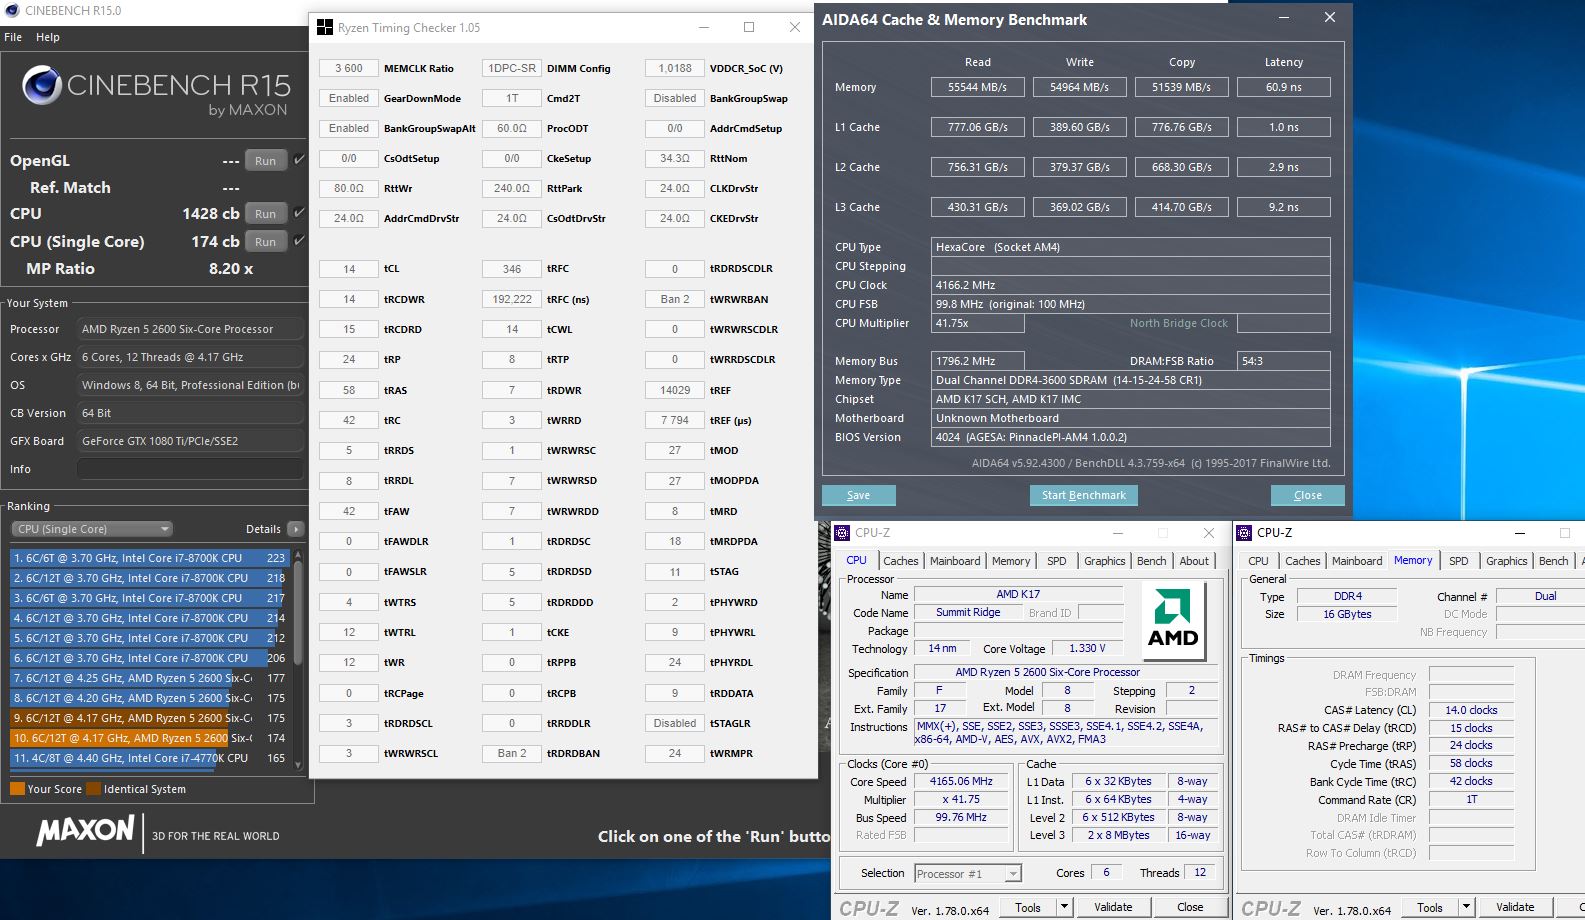Image resolution: width=1585 pixels, height=920 pixels.
Task: Open Memory tab in left CPU-Z
Action: tap(1011, 561)
